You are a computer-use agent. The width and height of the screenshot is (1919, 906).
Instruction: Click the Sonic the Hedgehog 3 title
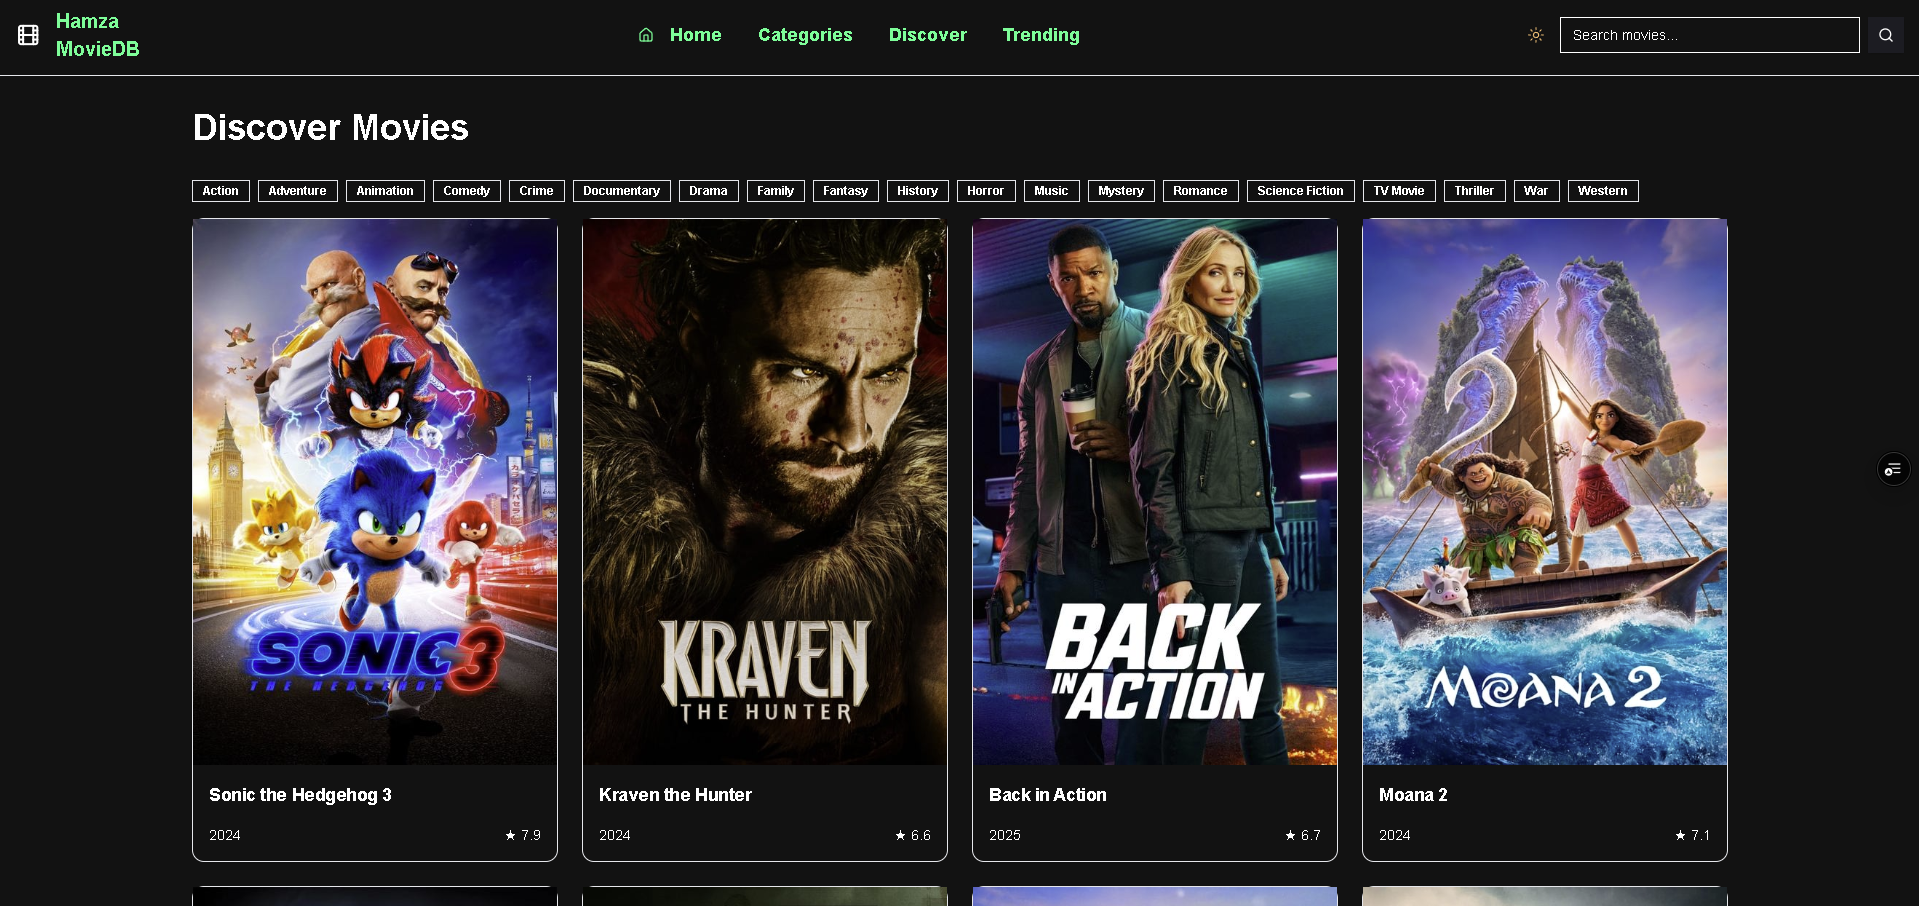coord(300,795)
